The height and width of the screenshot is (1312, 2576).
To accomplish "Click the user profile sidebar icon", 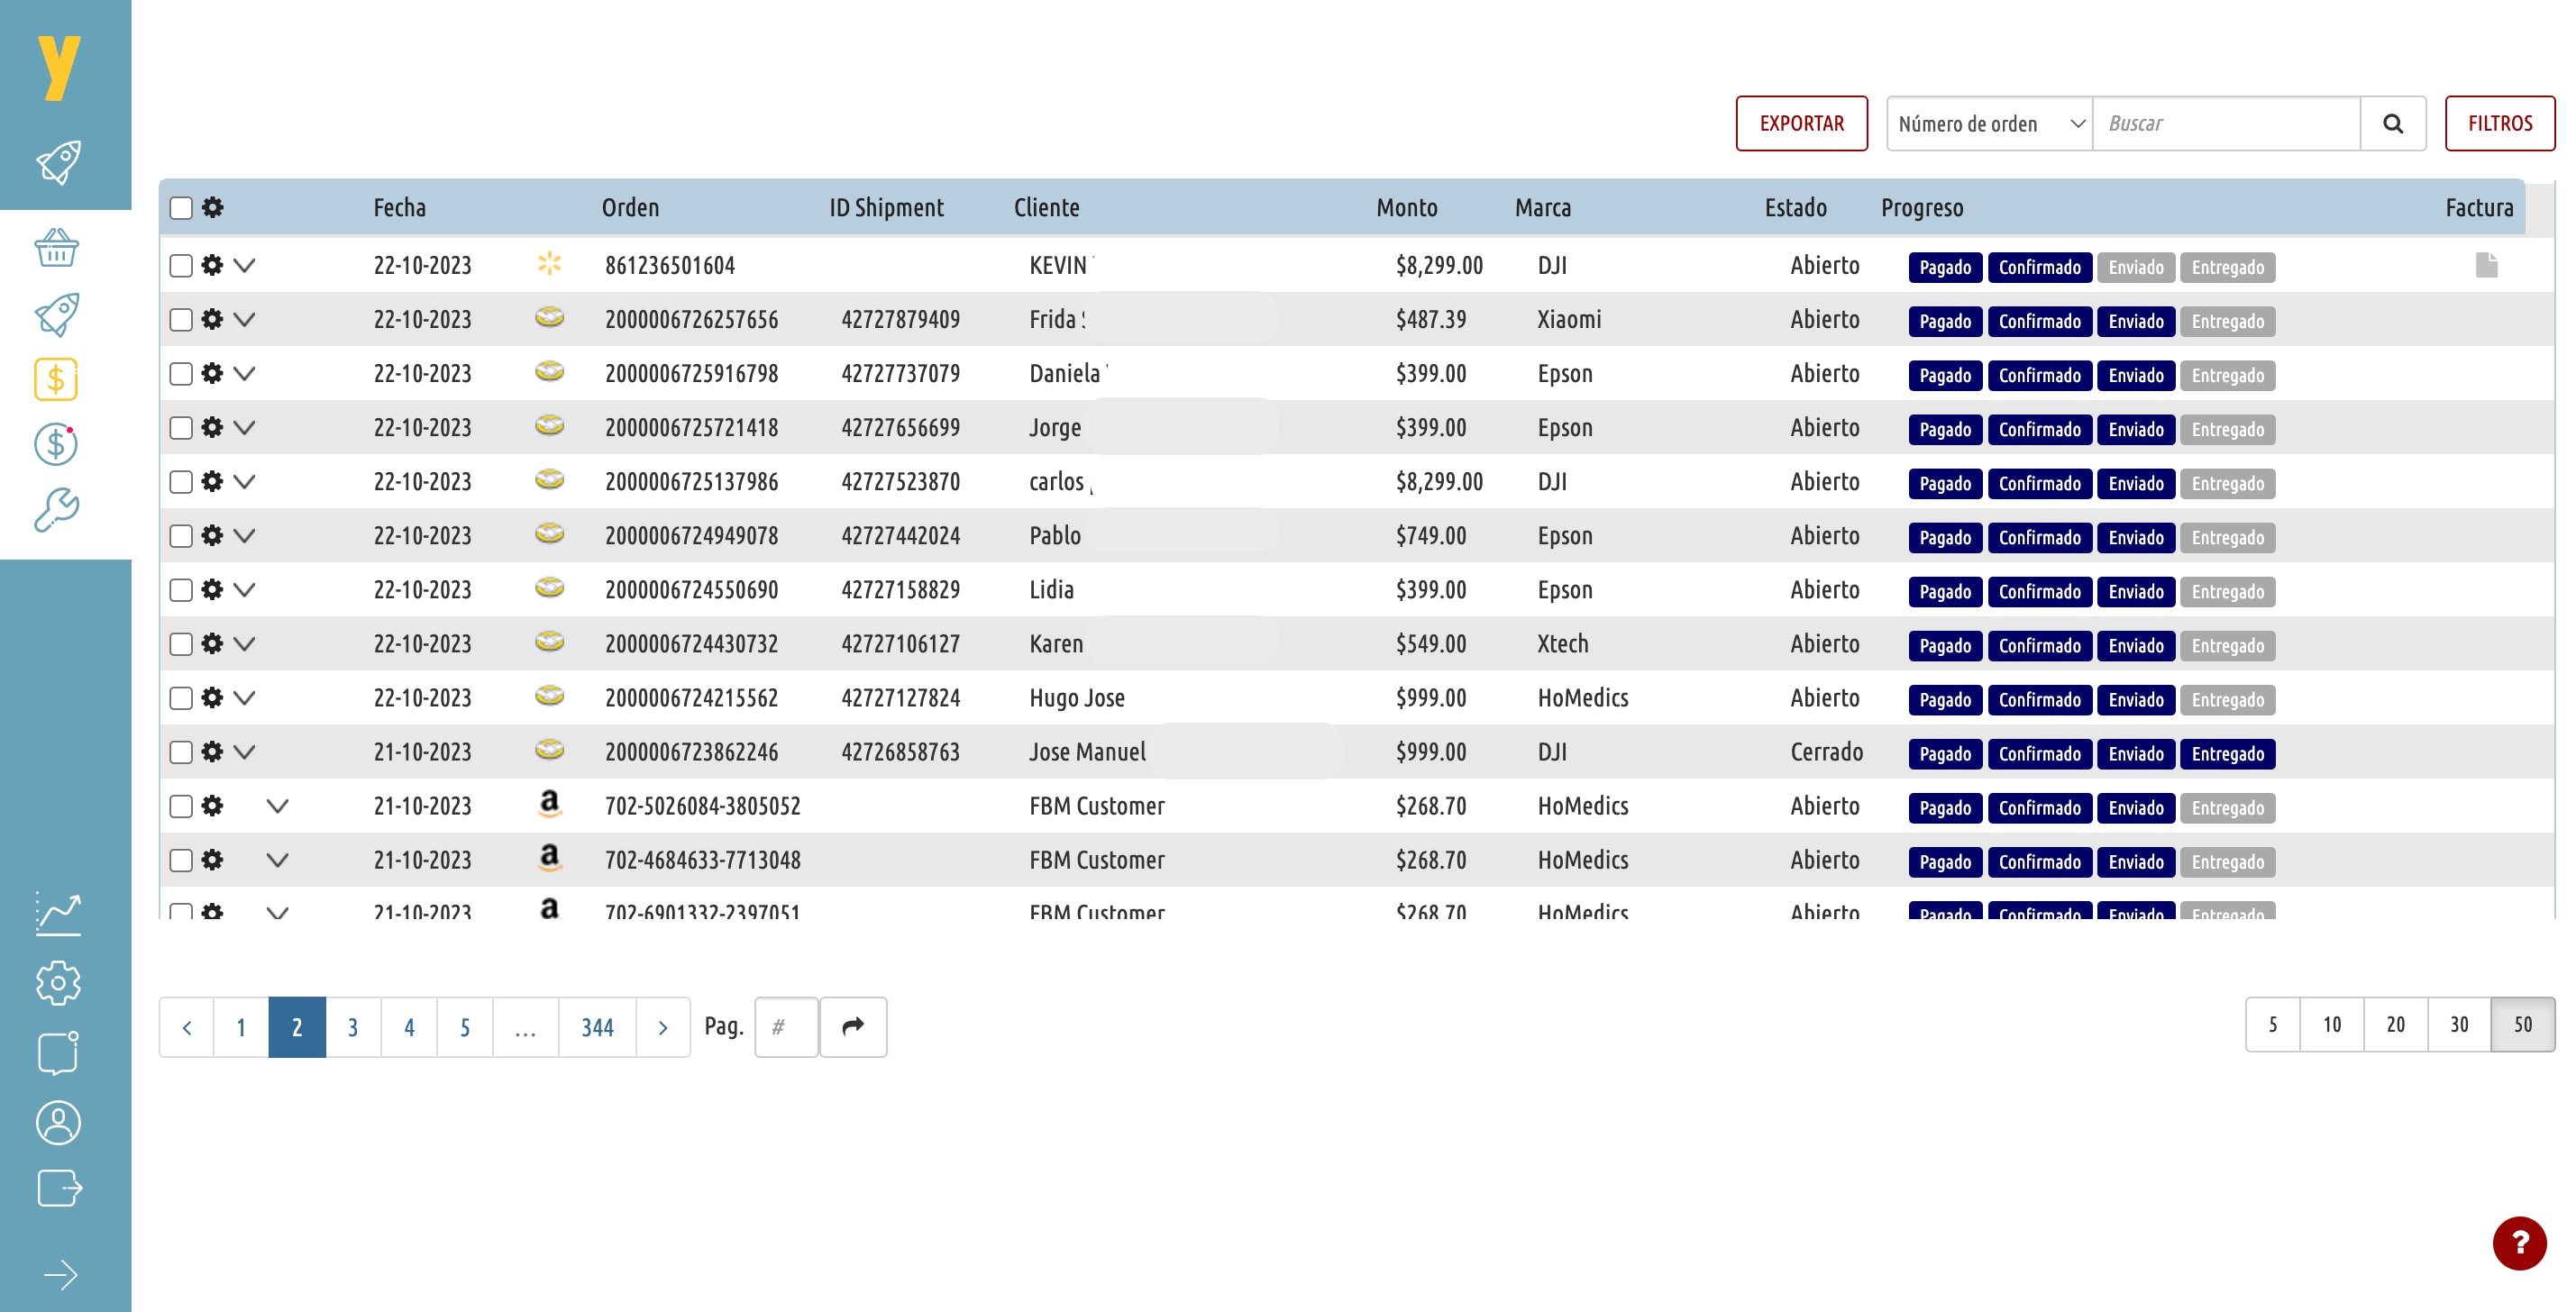I will 58,1122.
